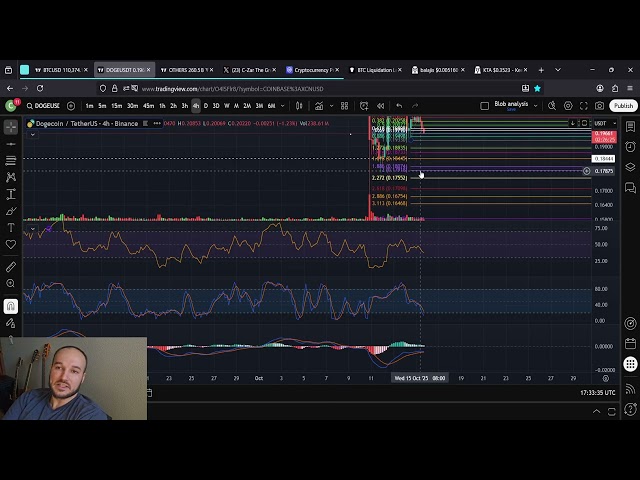Select the crosshair cursor tool
Screen dimensions: 640x480
point(11,127)
